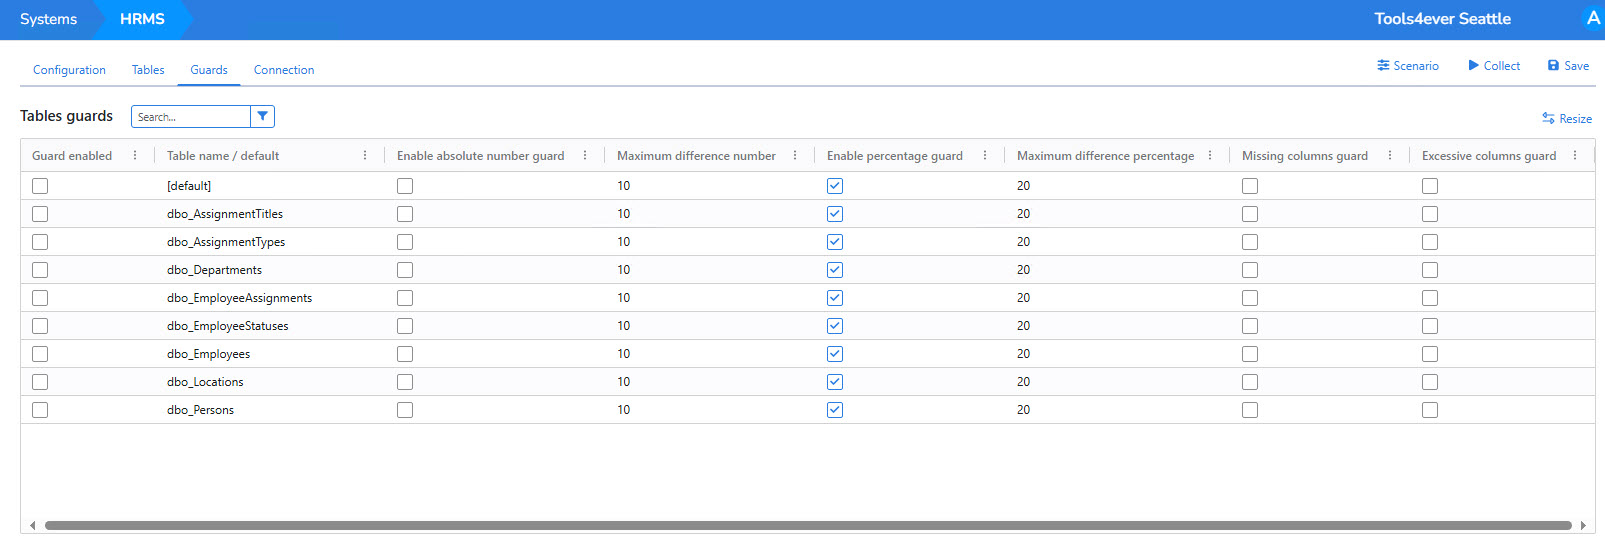Click the Tables guards search field
Screen dimensions: 1605x554
click(190, 117)
